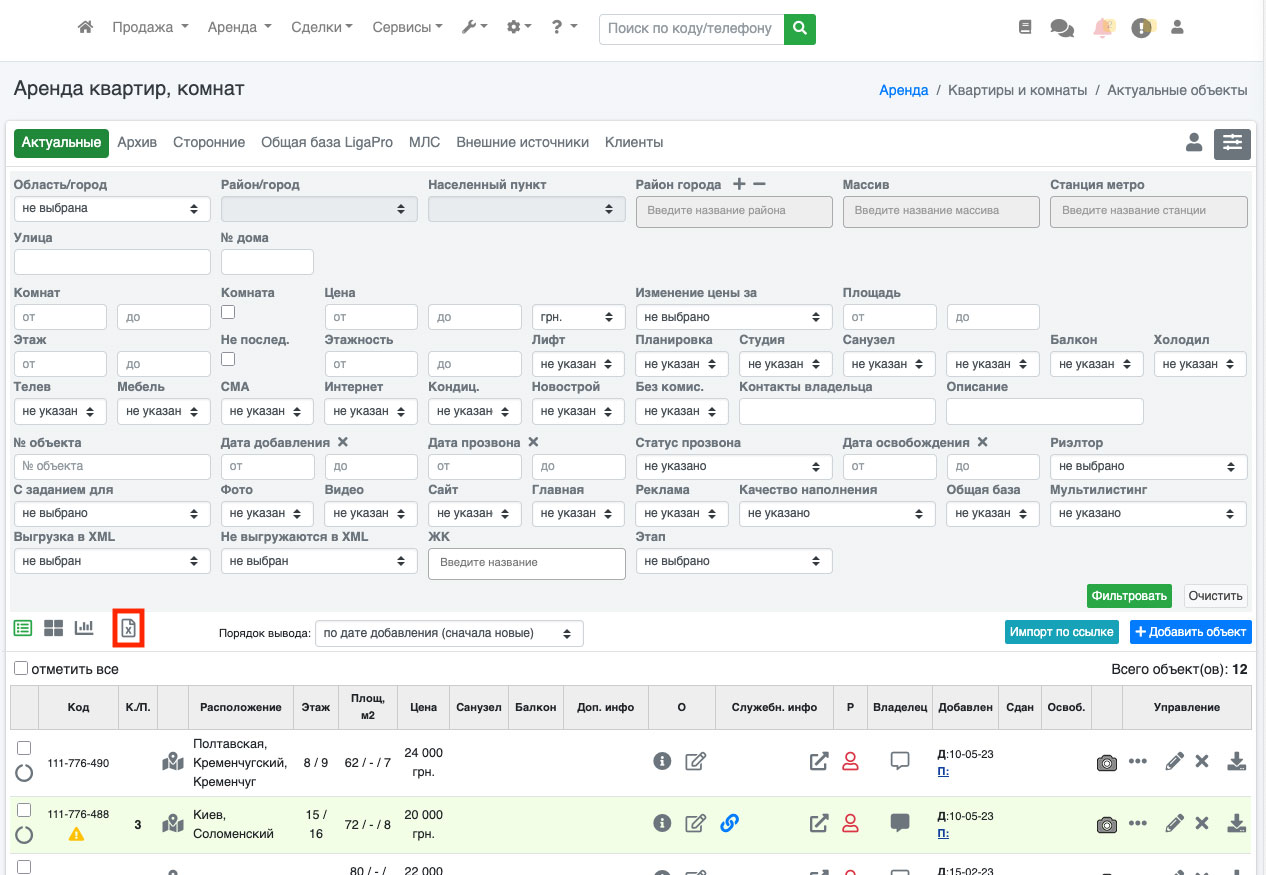Open the chat messages icon
This screenshot has width=1266, height=875.
click(1062, 28)
